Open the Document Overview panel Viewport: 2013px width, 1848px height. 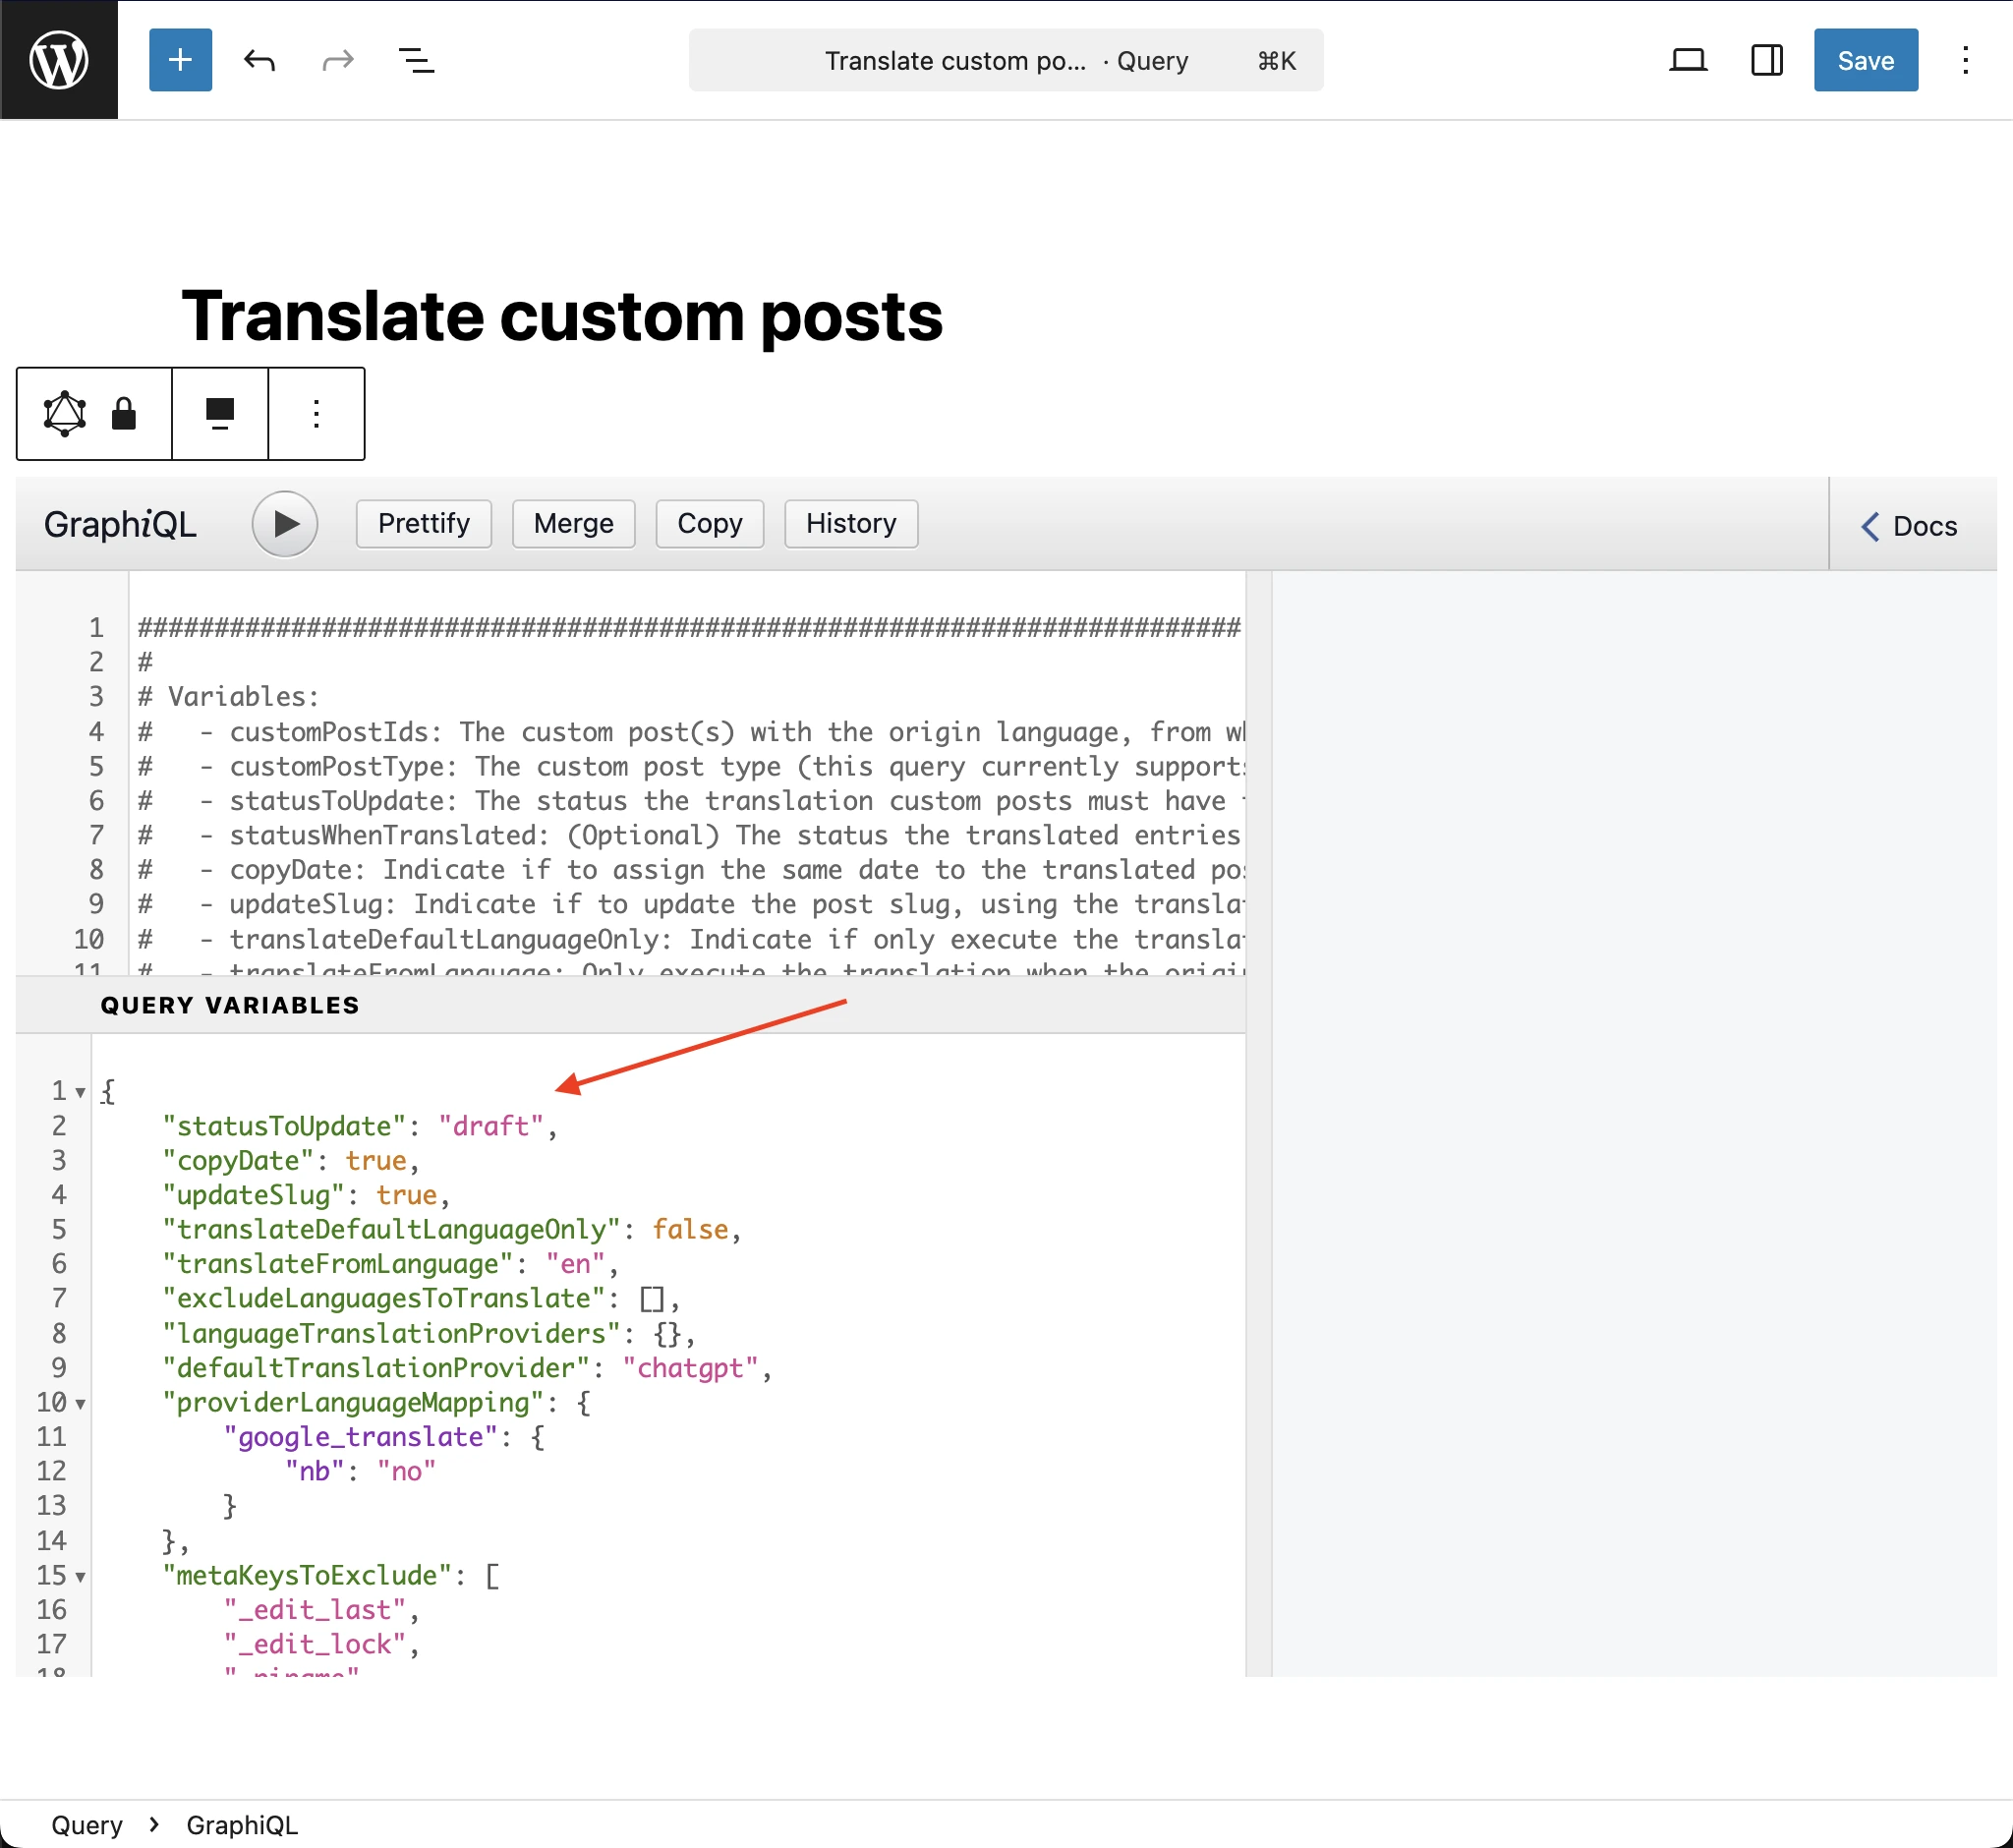(417, 60)
